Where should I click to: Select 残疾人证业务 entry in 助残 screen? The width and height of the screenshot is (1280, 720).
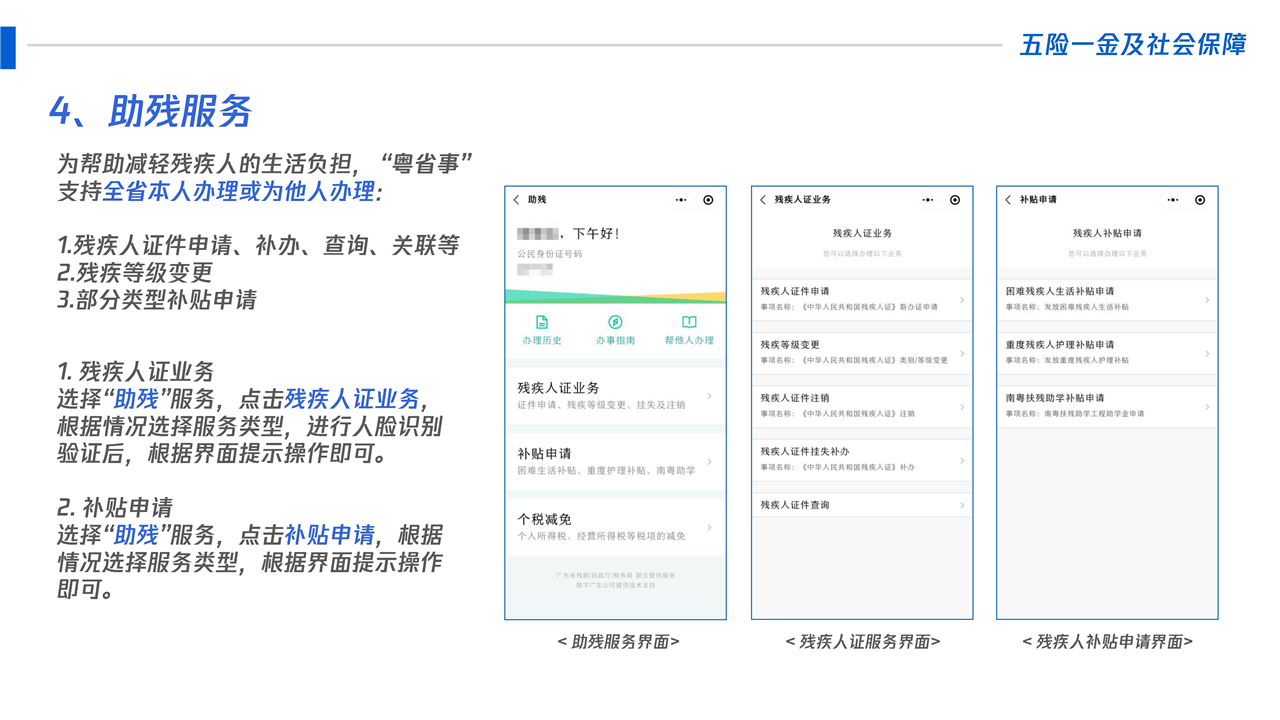pos(615,396)
